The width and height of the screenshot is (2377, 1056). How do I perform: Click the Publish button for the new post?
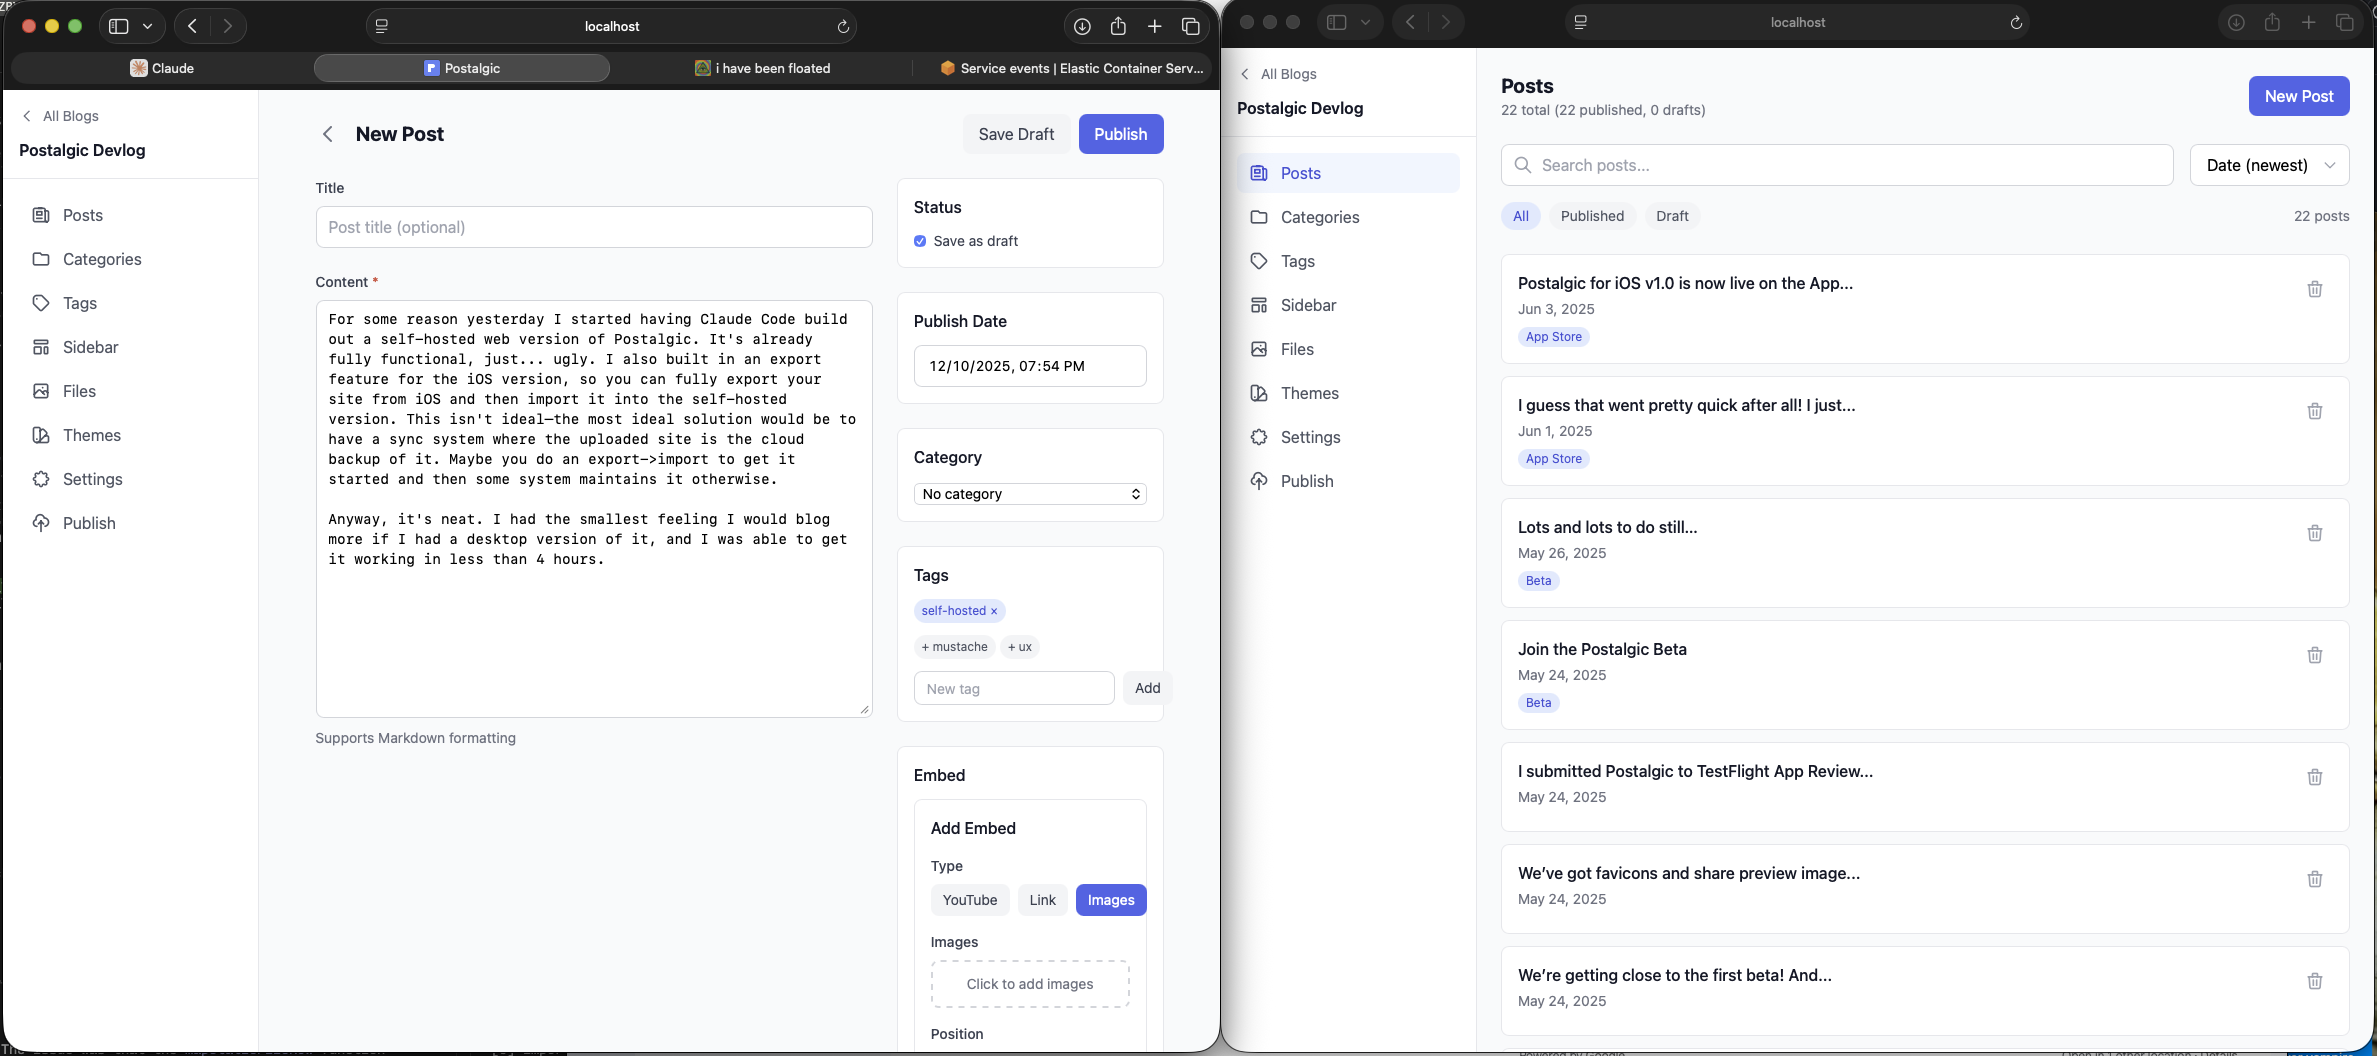click(x=1120, y=134)
